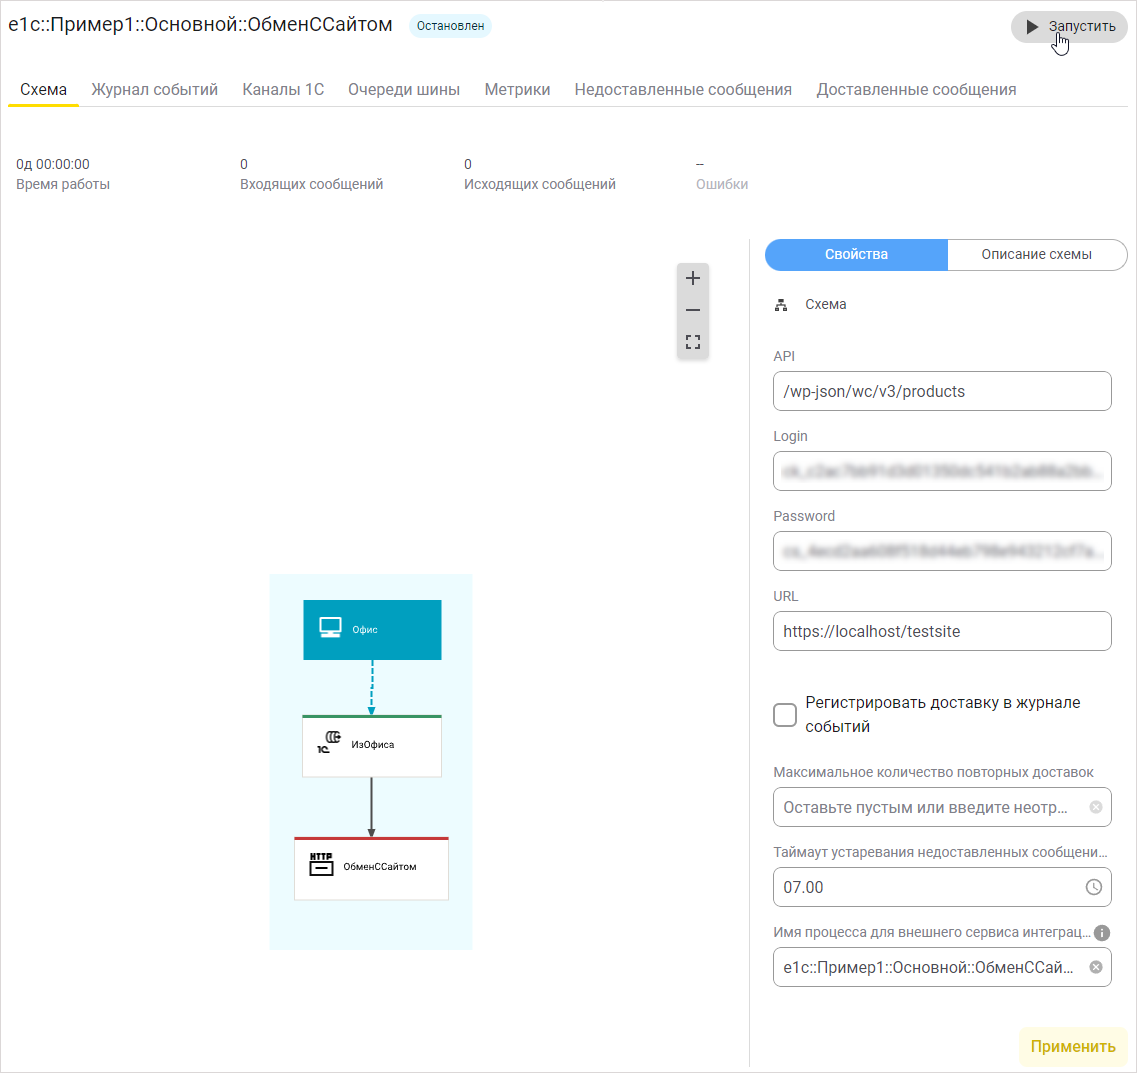Switch to Описание схемы panel

[1036, 255]
